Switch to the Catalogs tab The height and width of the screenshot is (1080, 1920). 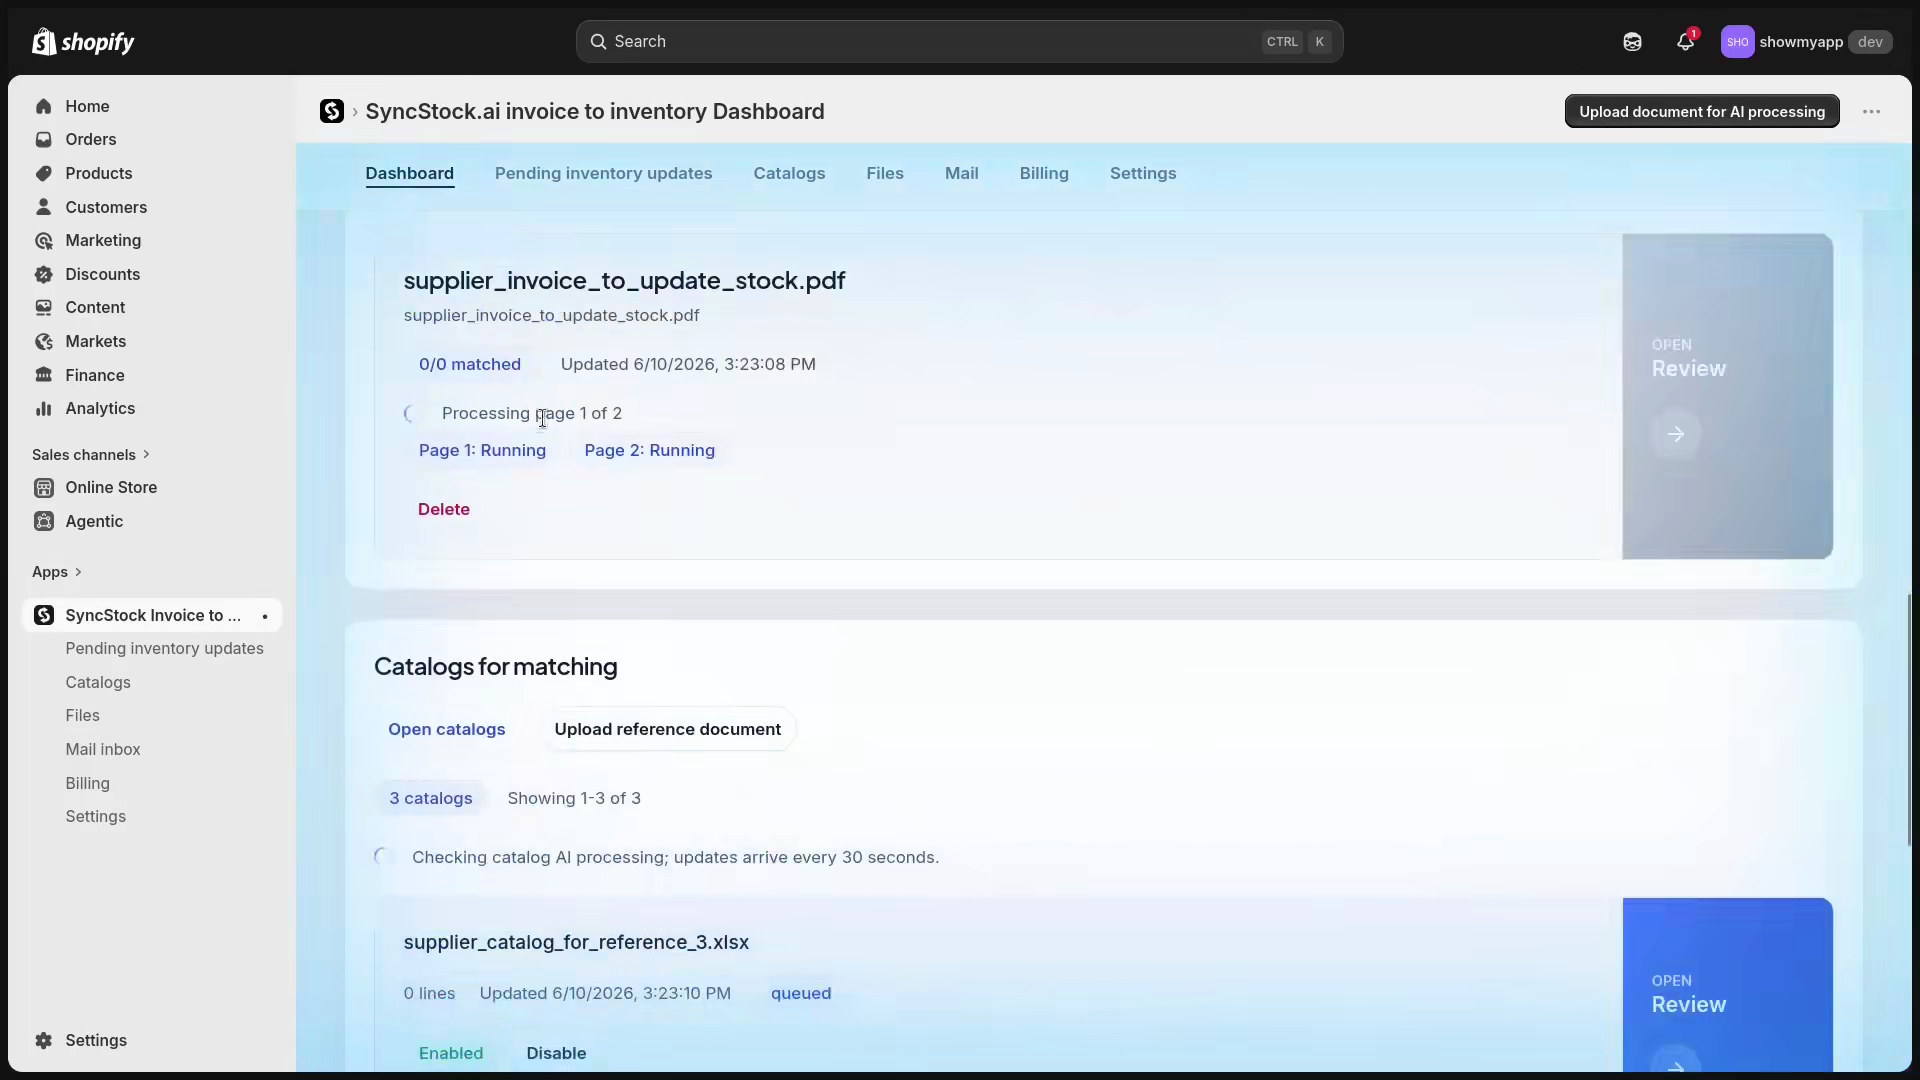(x=789, y=174)
